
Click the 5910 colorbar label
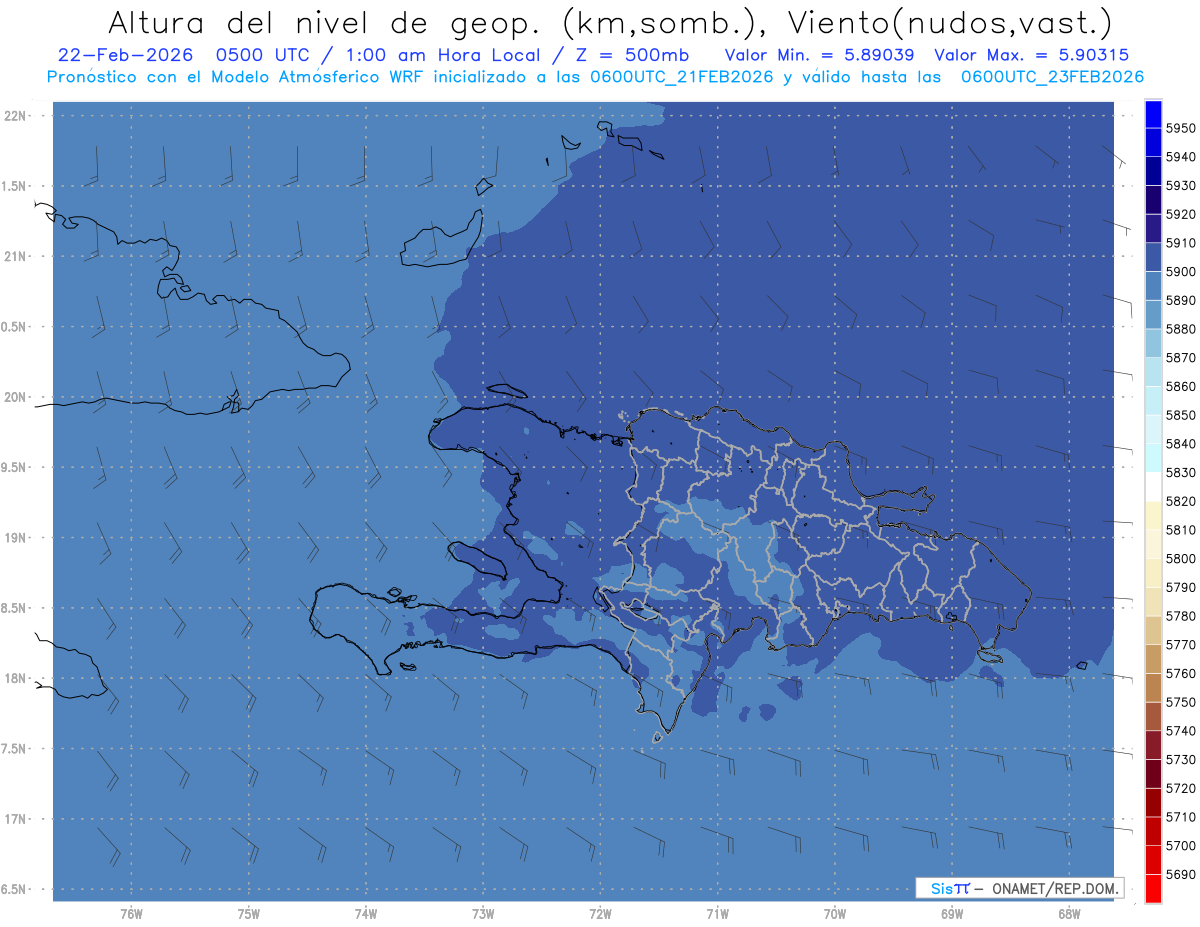pos(1180,243)
